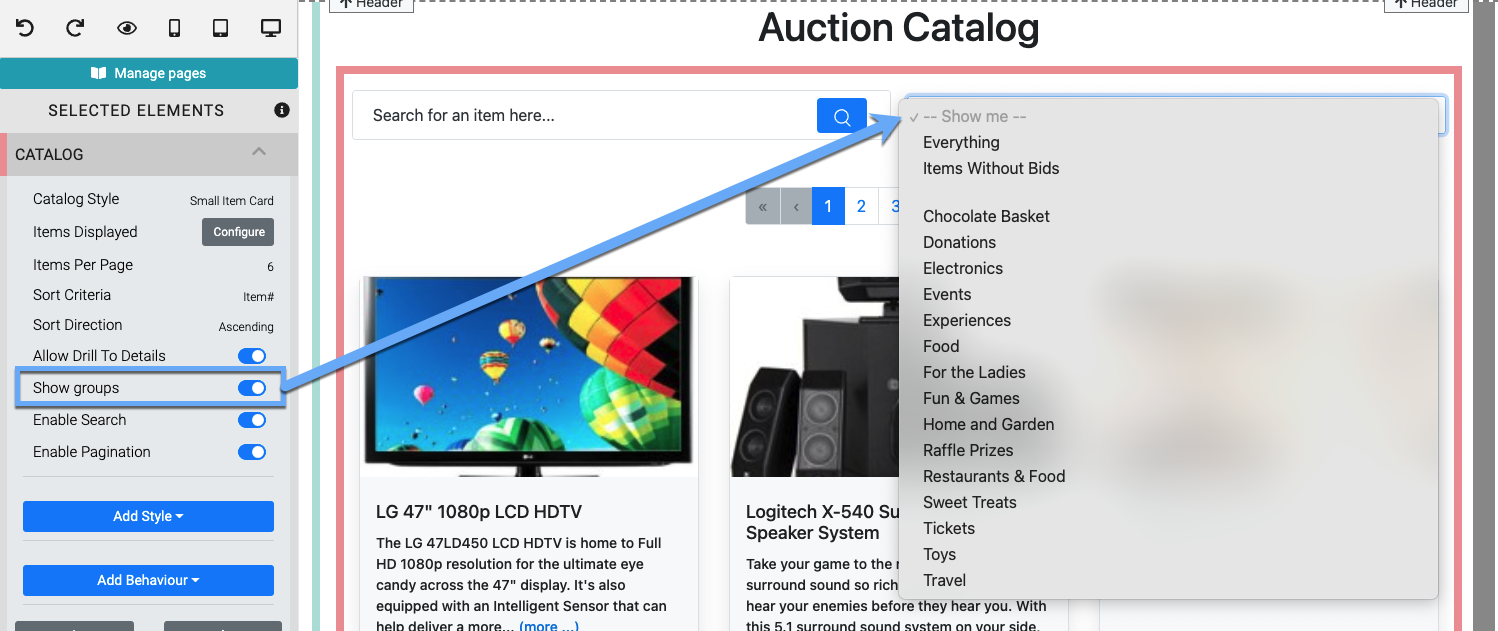The width and height of the screenshot is (1498, 631).
Task: Open the Add Behaviour dropdown
Action: [x=148, y=580]
